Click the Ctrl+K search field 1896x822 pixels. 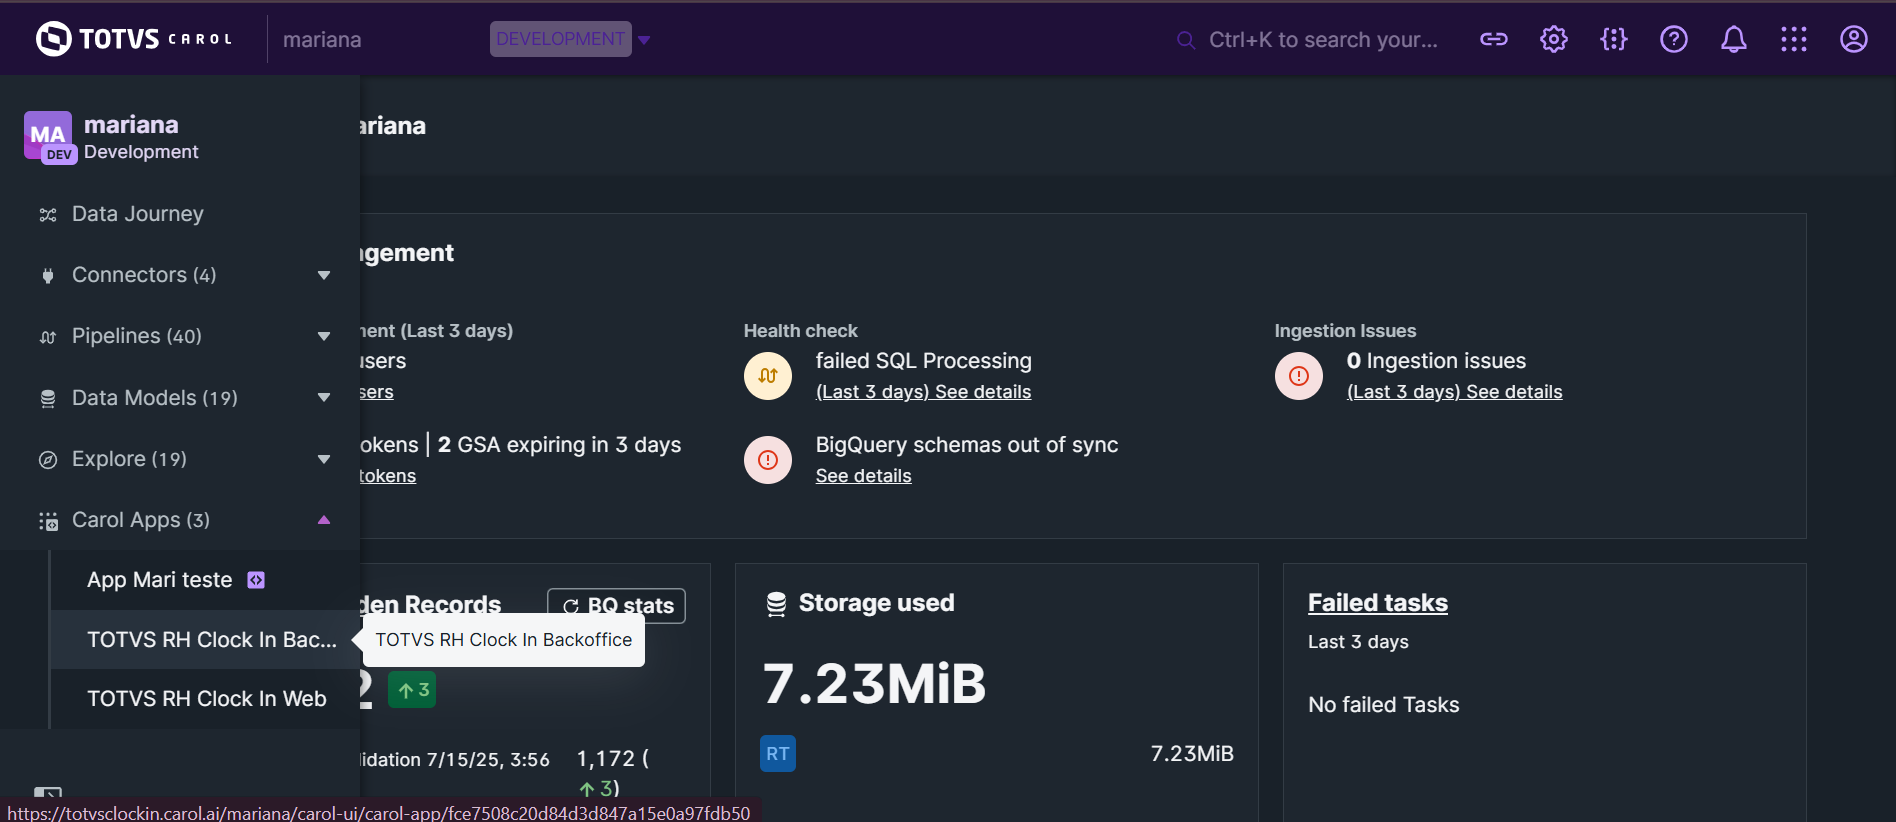click(1320, 39)
